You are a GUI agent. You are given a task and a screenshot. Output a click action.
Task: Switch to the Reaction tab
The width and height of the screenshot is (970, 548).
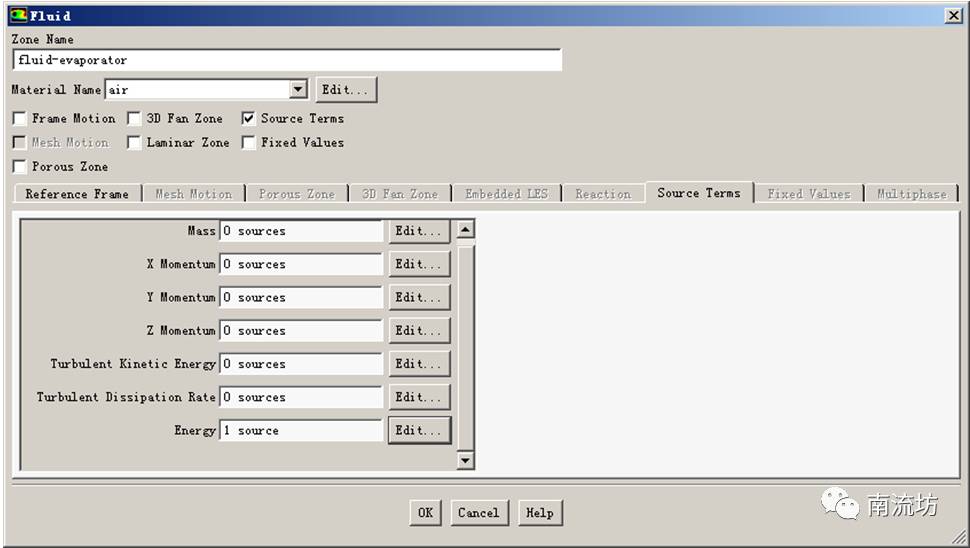(x=603, y=194)
